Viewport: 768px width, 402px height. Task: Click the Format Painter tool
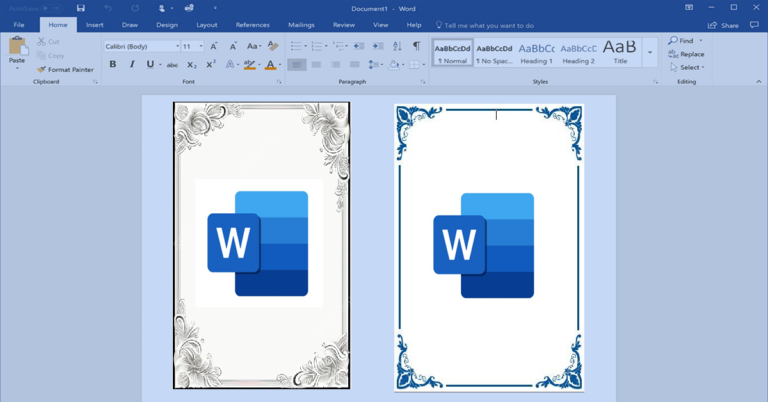tap(65, 70)
